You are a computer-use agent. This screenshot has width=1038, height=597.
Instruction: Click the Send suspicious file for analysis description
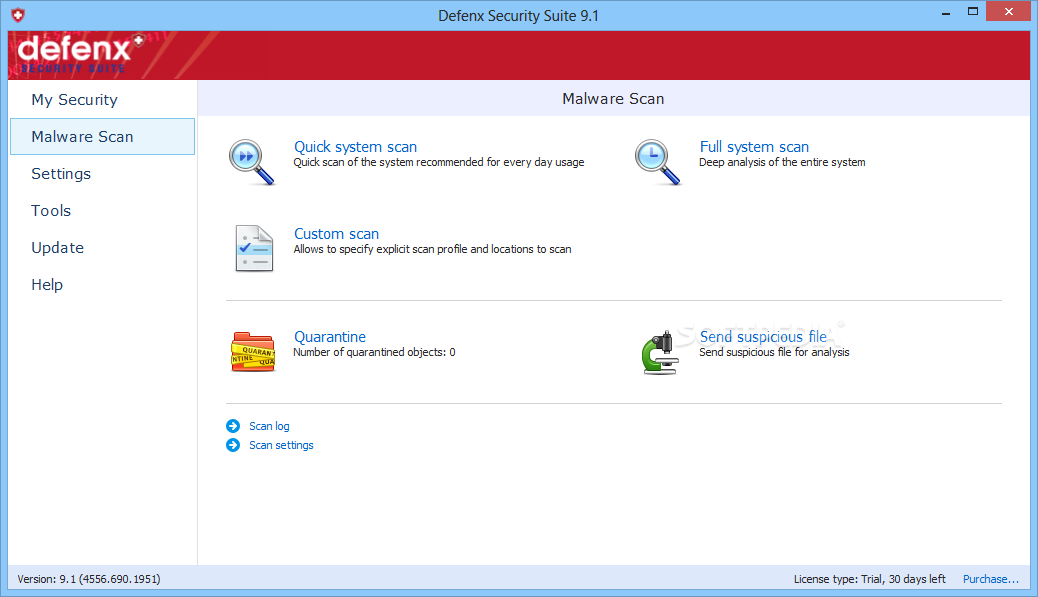click(x=774, y=351)
